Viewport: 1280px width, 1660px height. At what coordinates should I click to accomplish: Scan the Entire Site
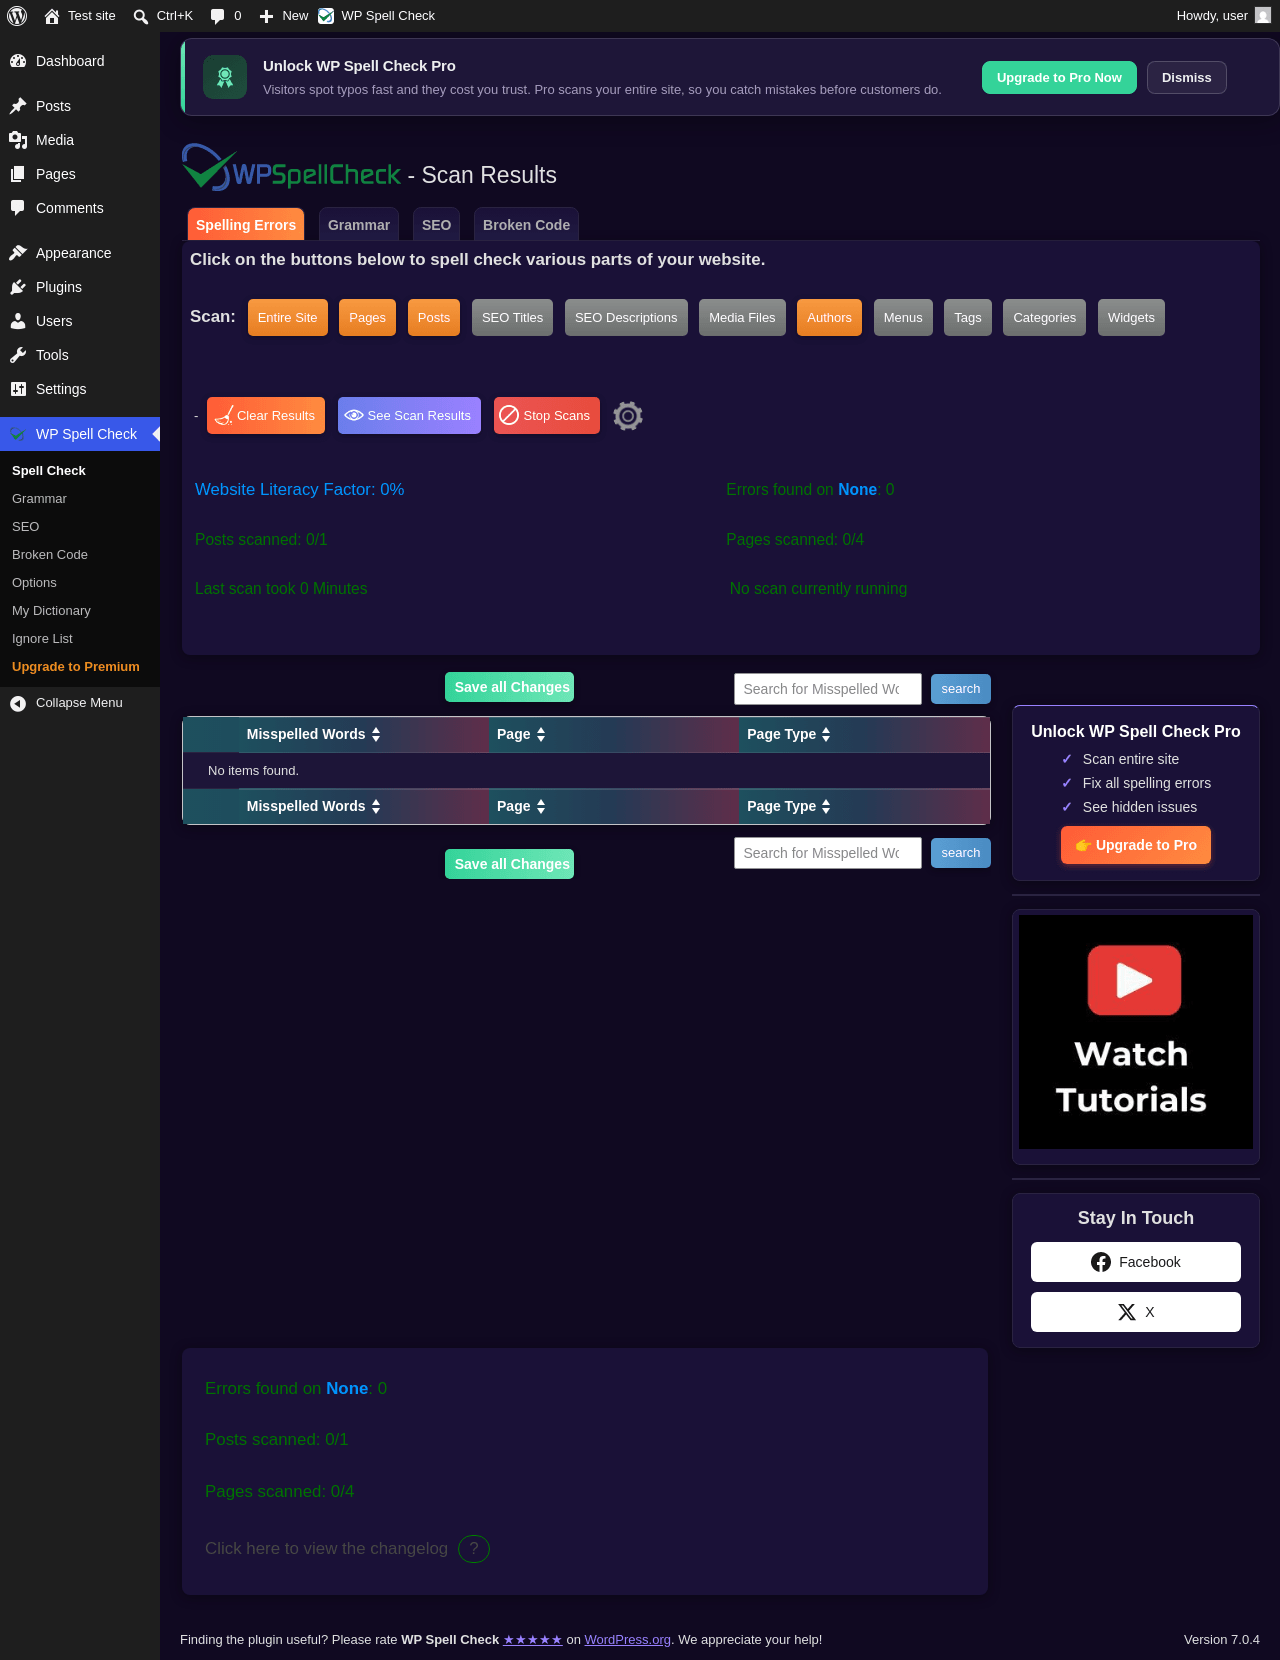(288, 318)
